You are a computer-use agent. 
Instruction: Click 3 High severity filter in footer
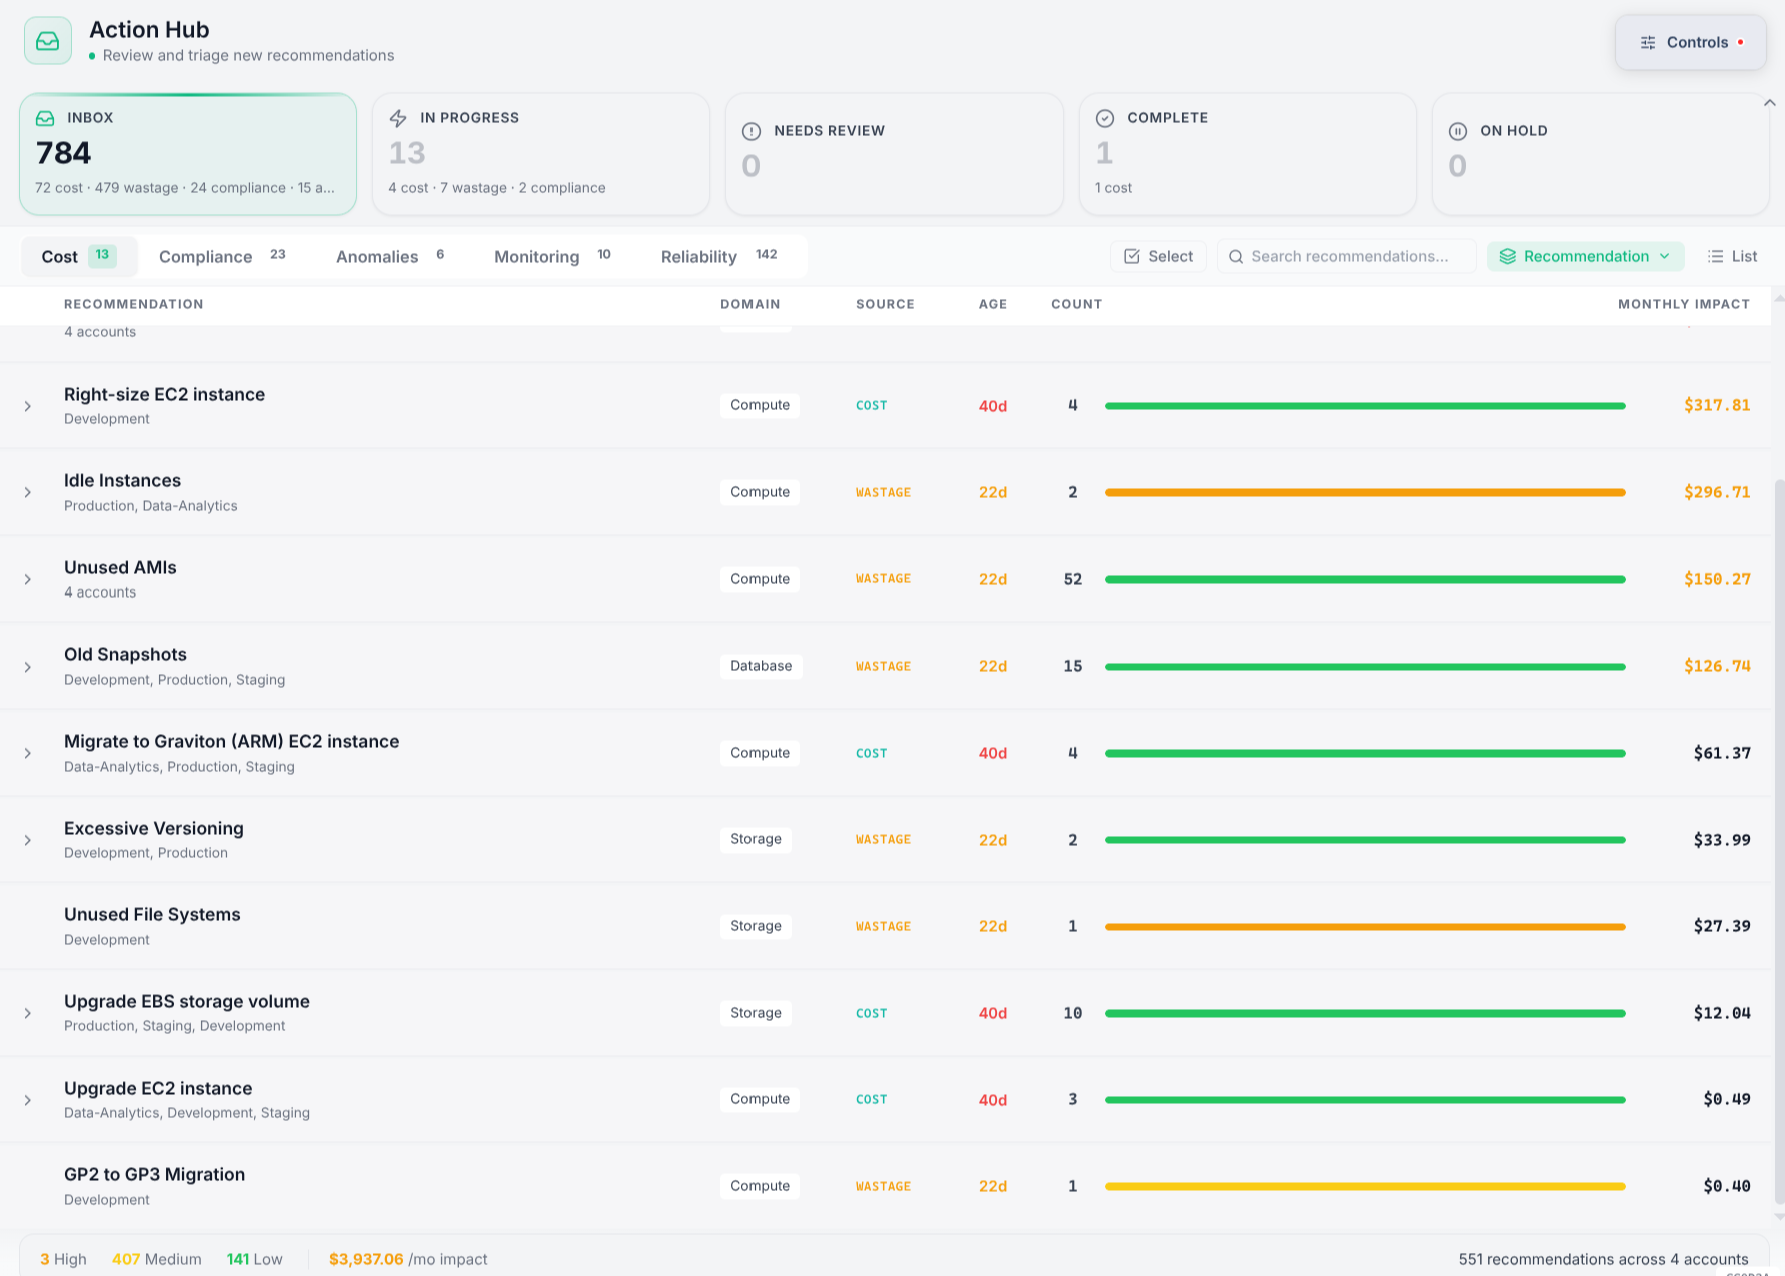click(x=63, y=1259)
